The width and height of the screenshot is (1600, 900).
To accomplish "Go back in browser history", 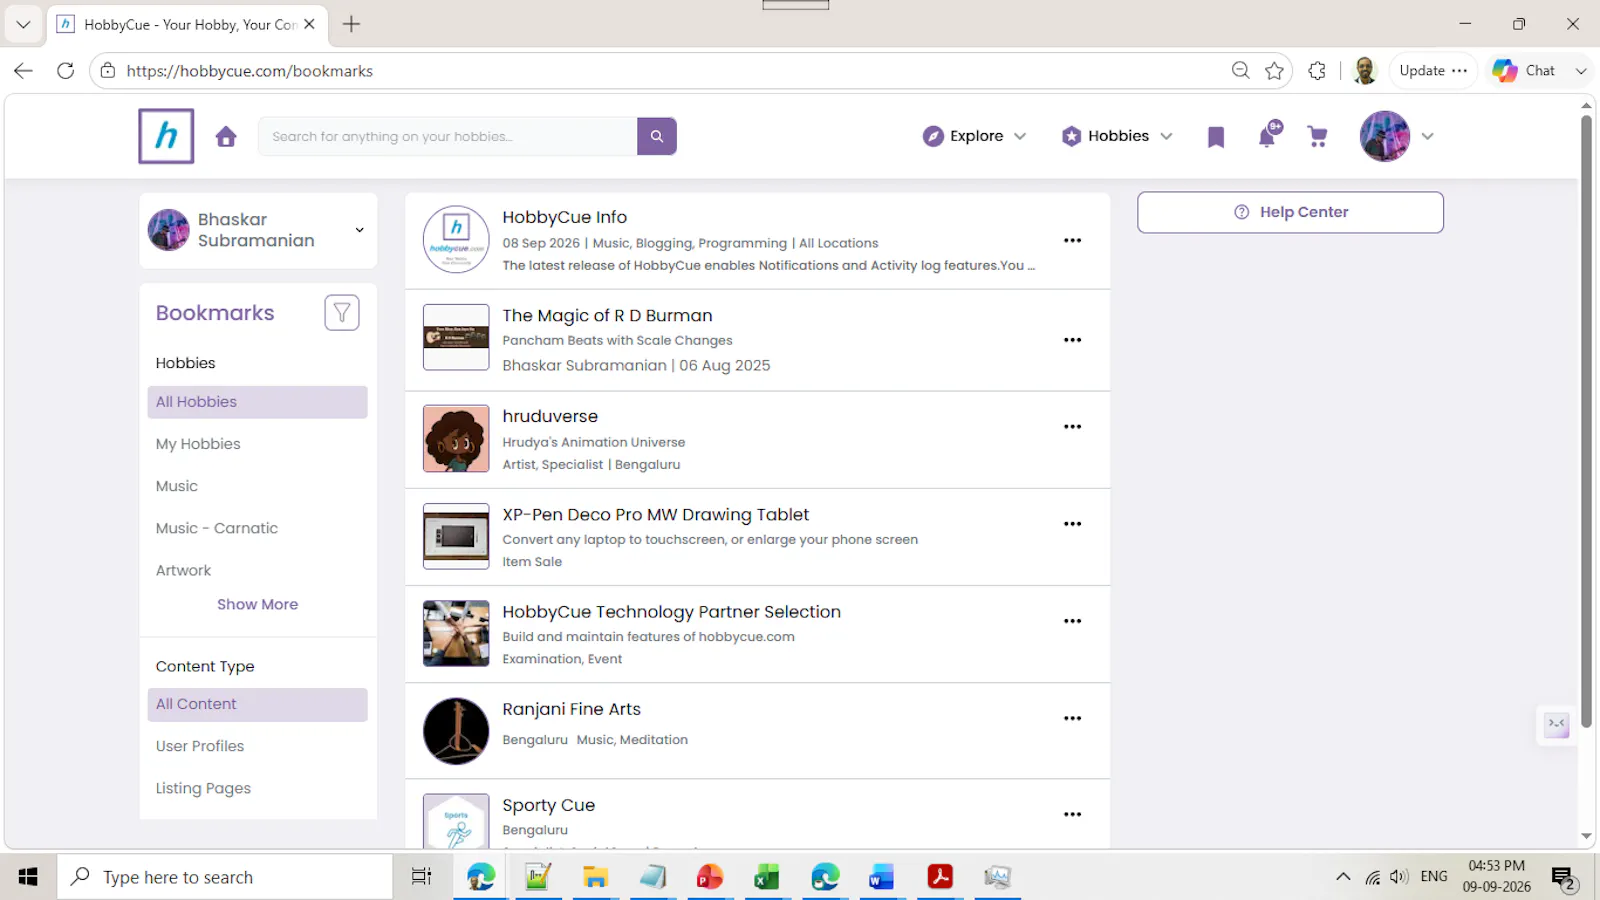I will 24,70.
